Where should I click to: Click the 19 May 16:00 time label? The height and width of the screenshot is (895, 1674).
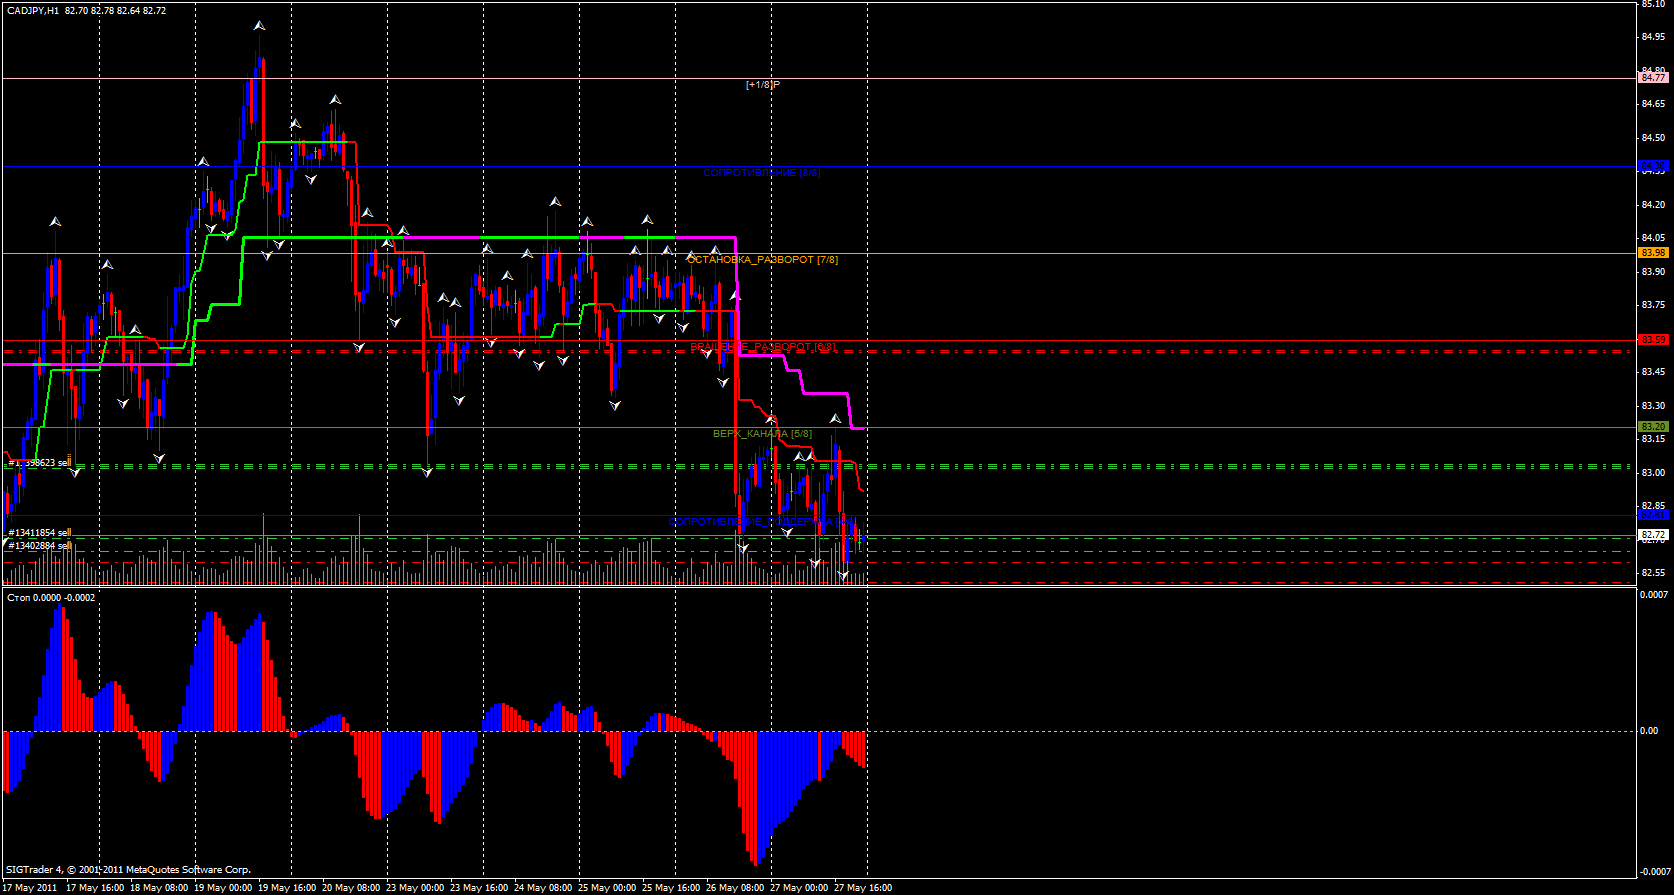point(287,888)
